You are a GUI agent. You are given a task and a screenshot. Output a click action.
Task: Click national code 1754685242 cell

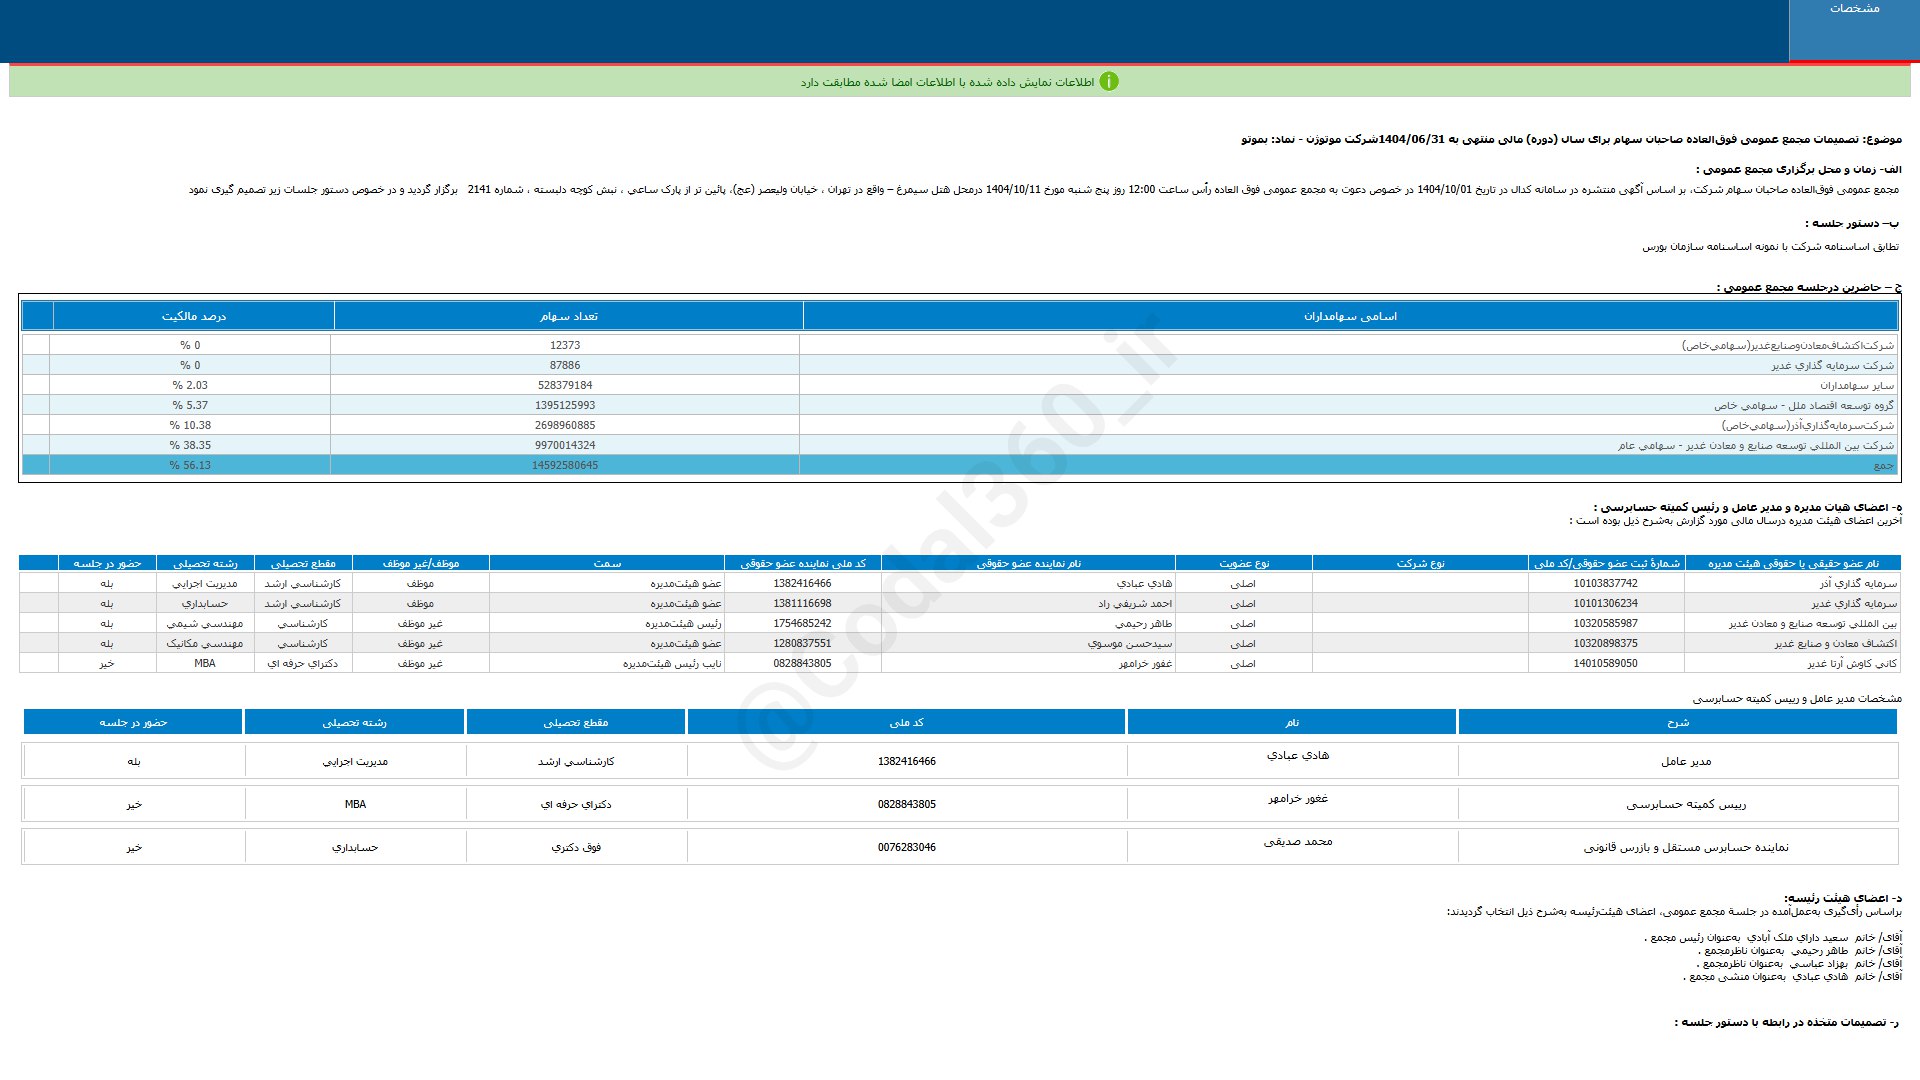[x=802, y=623]
